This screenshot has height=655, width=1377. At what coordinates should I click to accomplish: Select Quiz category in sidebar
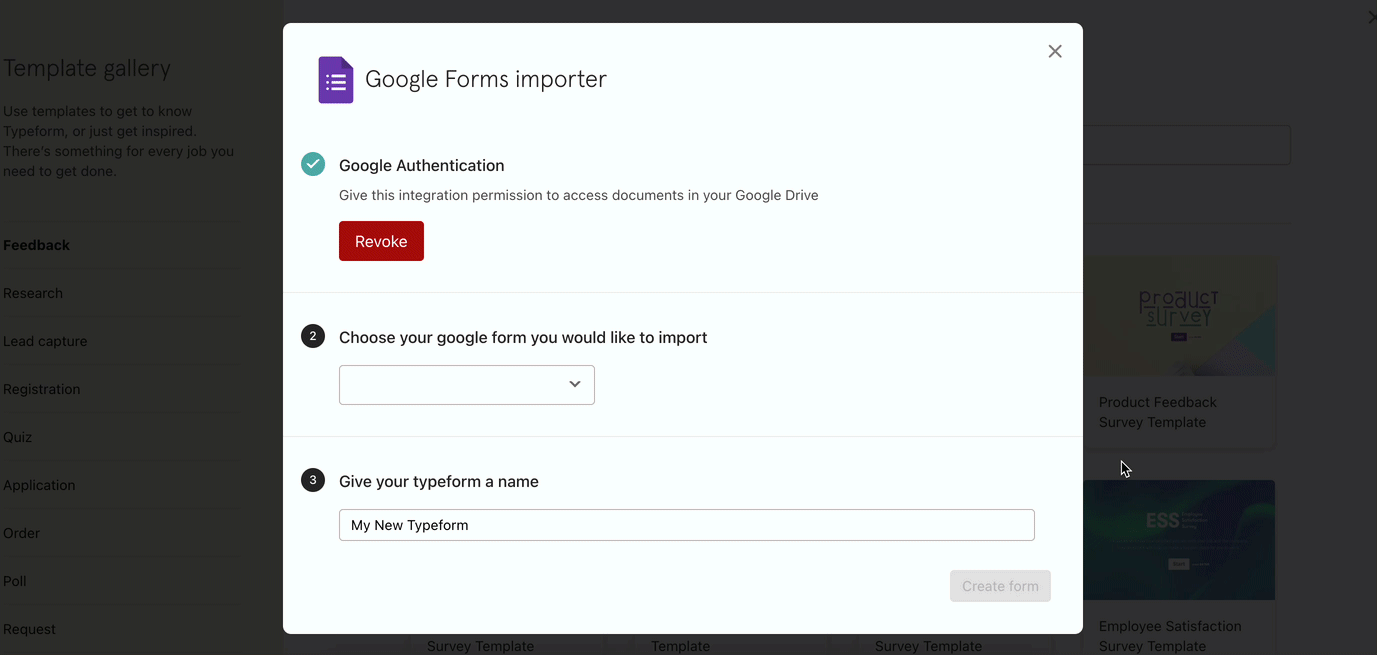[18, 437]
